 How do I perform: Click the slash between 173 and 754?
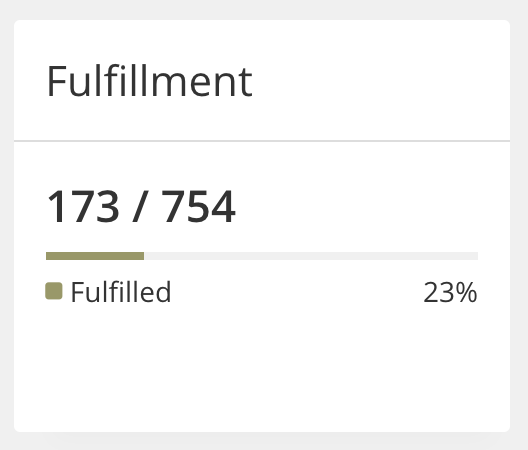pos(141,206)
